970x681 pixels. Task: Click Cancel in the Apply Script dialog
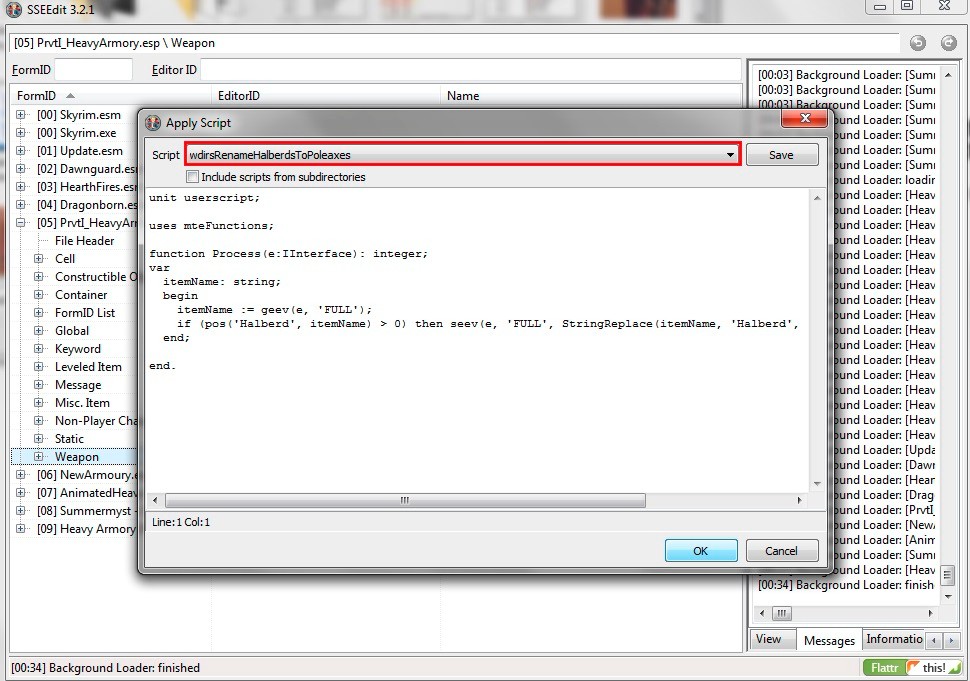tap(781, 551)
